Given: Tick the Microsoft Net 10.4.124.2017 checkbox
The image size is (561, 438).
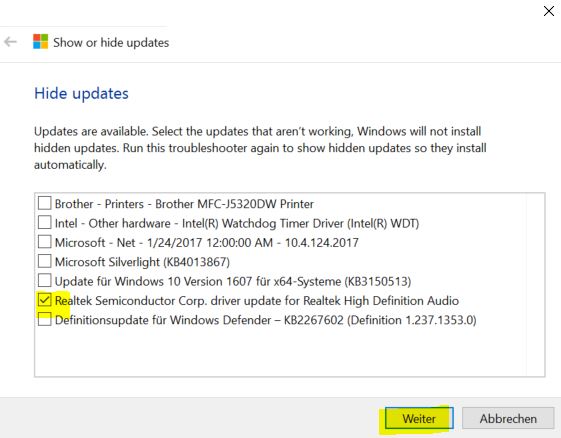Looking at the screenshot, I should pos(44,242).
